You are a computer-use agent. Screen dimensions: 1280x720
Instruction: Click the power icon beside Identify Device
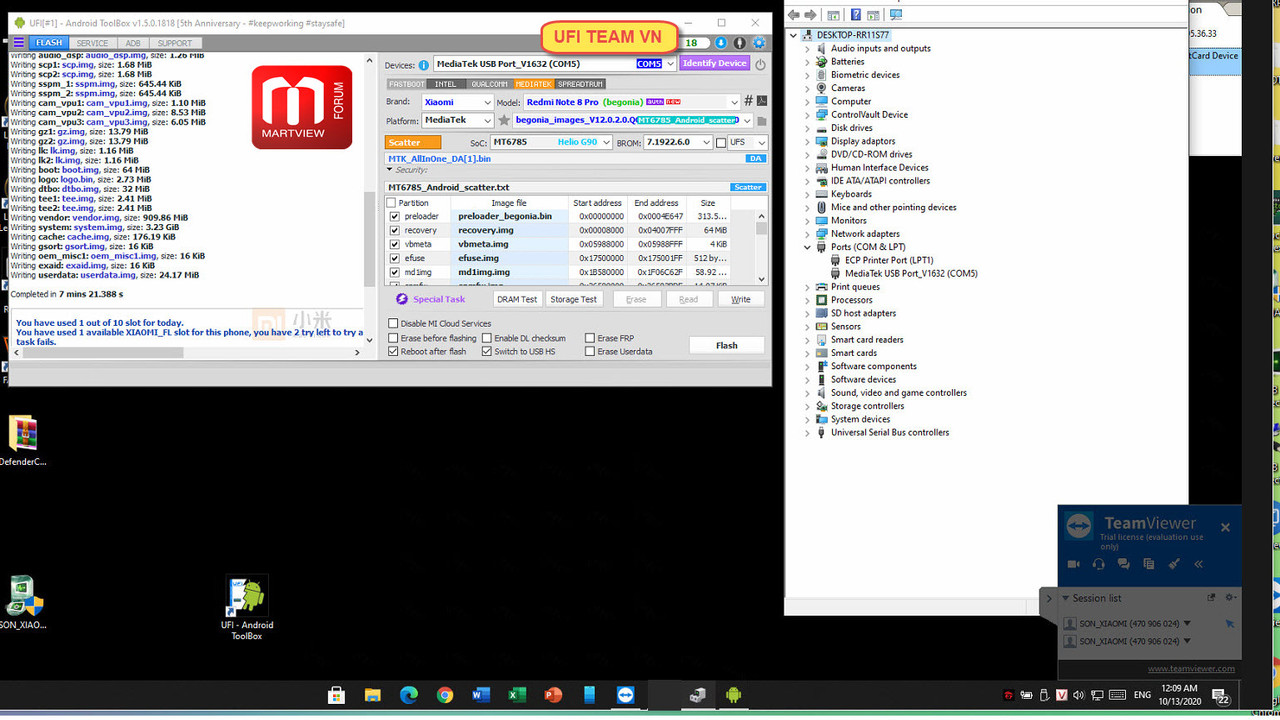pos(760,64)
